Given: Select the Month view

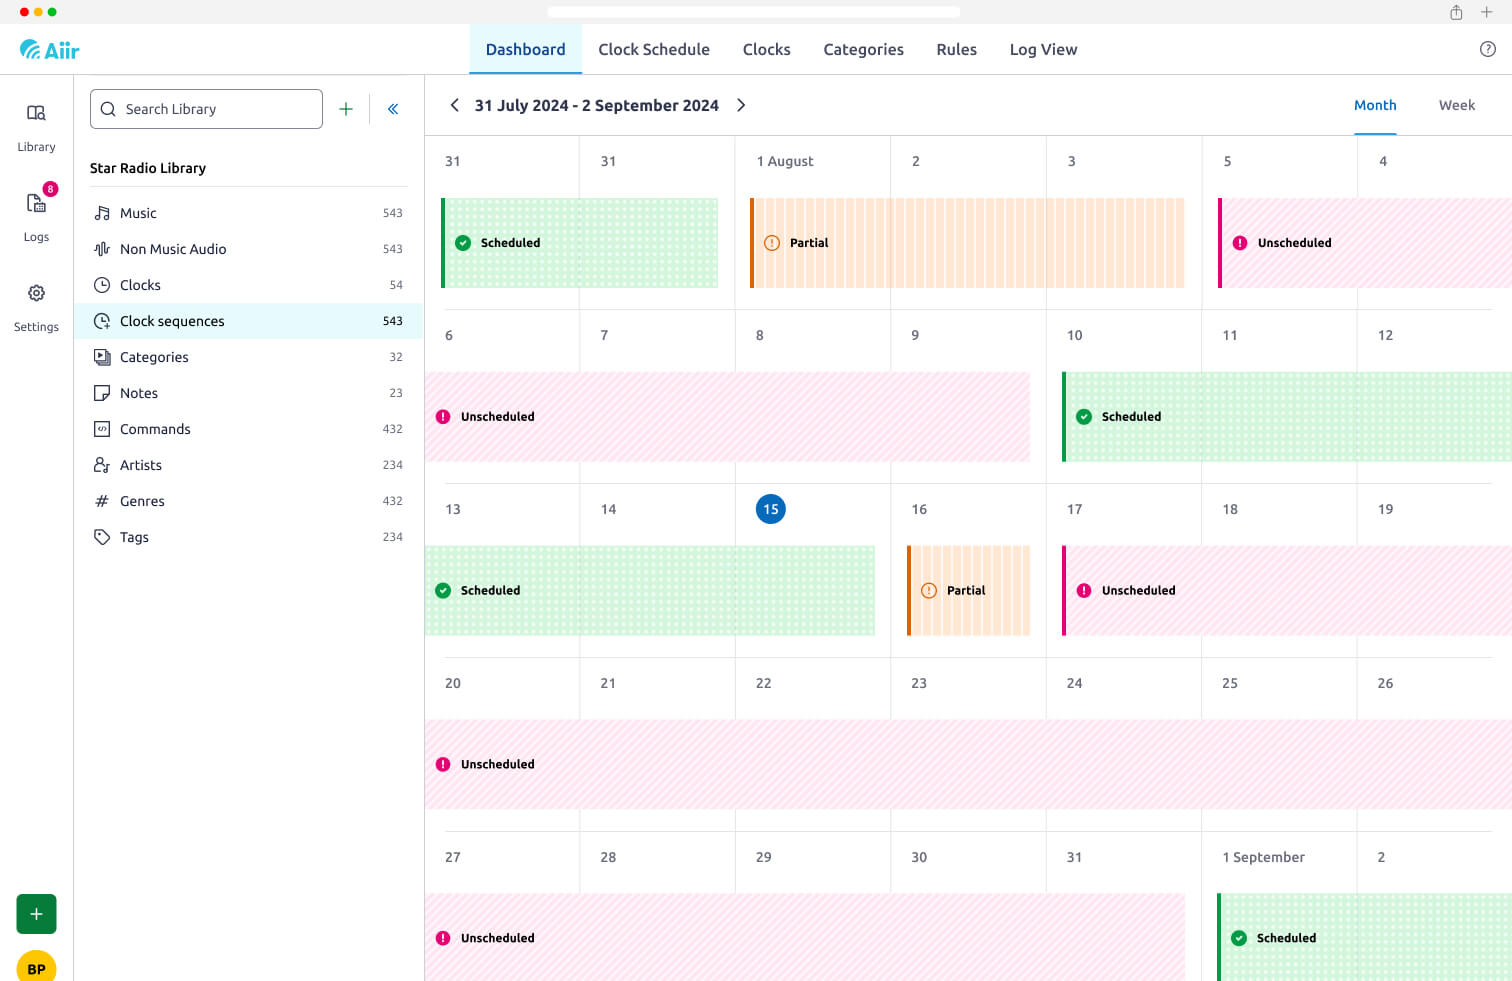Looking at the screenshot, I should [1375, 105].
